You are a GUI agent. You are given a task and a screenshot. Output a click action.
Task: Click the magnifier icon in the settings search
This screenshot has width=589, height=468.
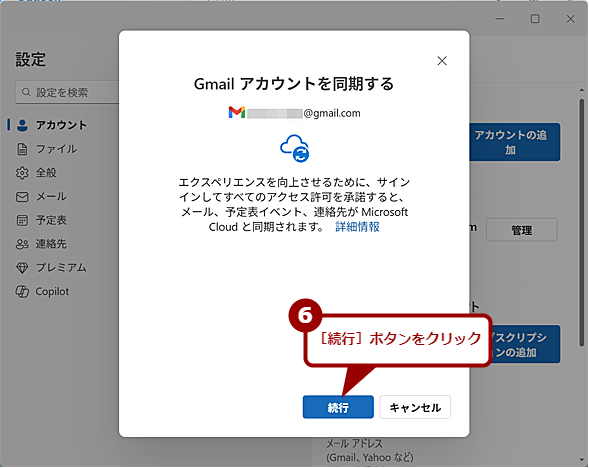(x=26, y=92)
